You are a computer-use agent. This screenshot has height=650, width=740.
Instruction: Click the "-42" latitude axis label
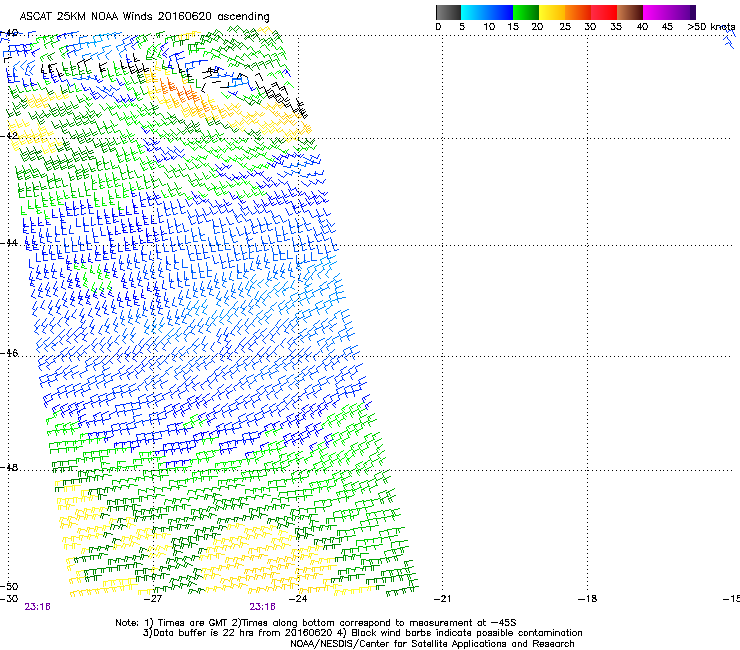(x=9, y=135)
